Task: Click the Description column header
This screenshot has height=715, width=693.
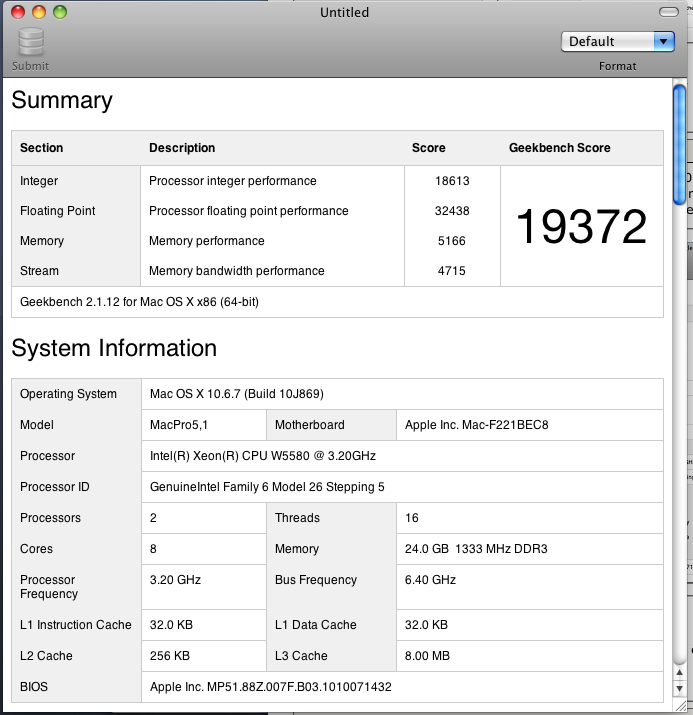Action: pyautogui.click(x=182, y=148)
